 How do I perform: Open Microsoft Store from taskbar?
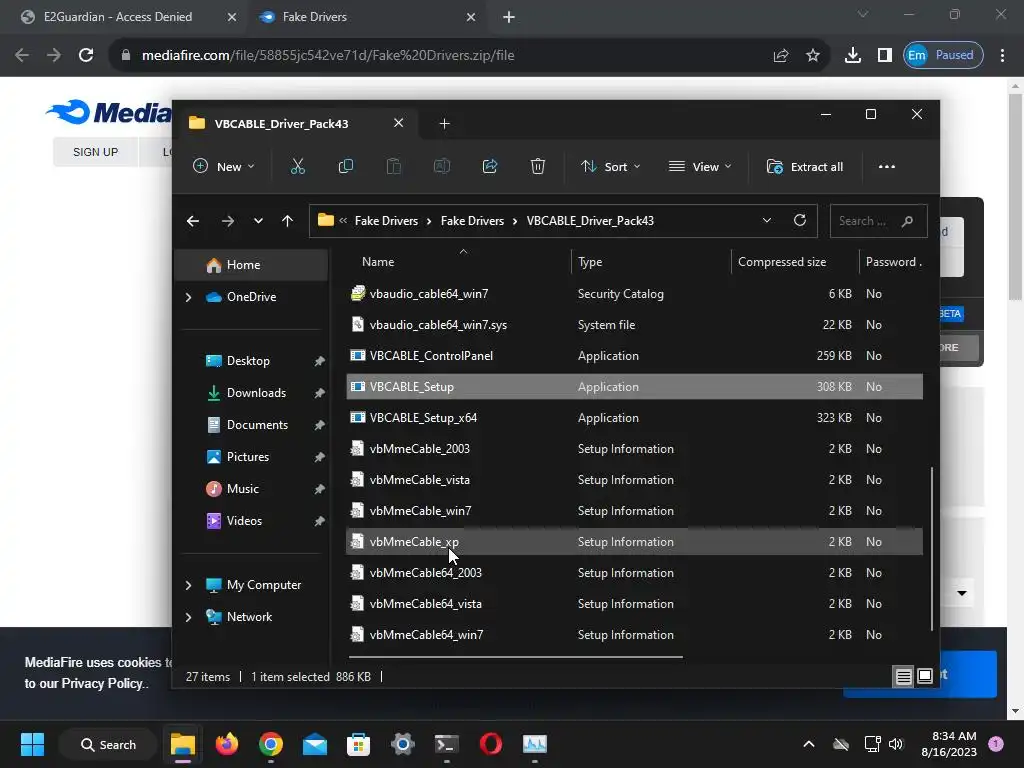pyautogui.click(x=358, y=744)
